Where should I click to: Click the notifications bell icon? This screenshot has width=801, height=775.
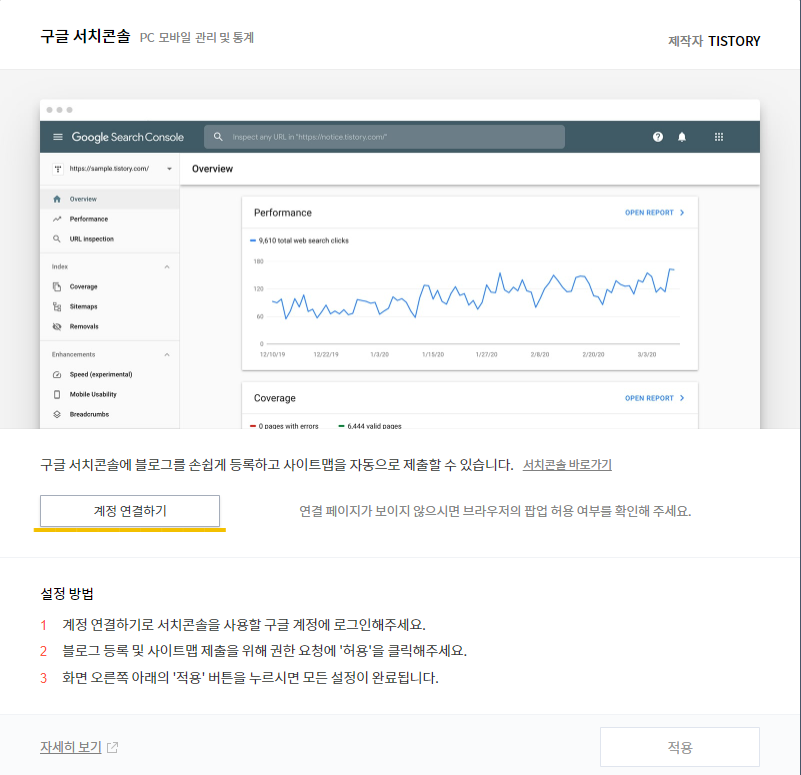pos(681,137)
